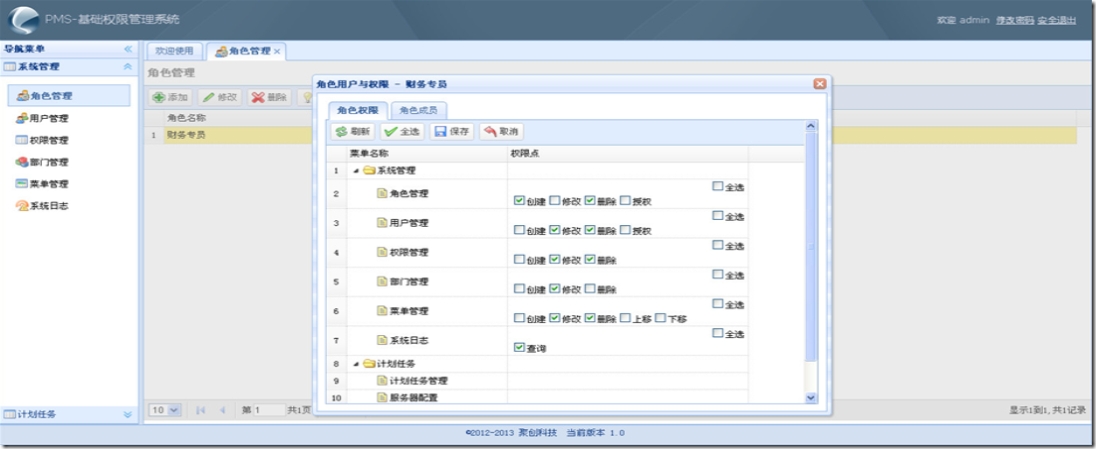Click the 刷新 refresh button in dialog
This screenshot has width=1096, height=449.
pyautogui.click(x=352, y=131)
